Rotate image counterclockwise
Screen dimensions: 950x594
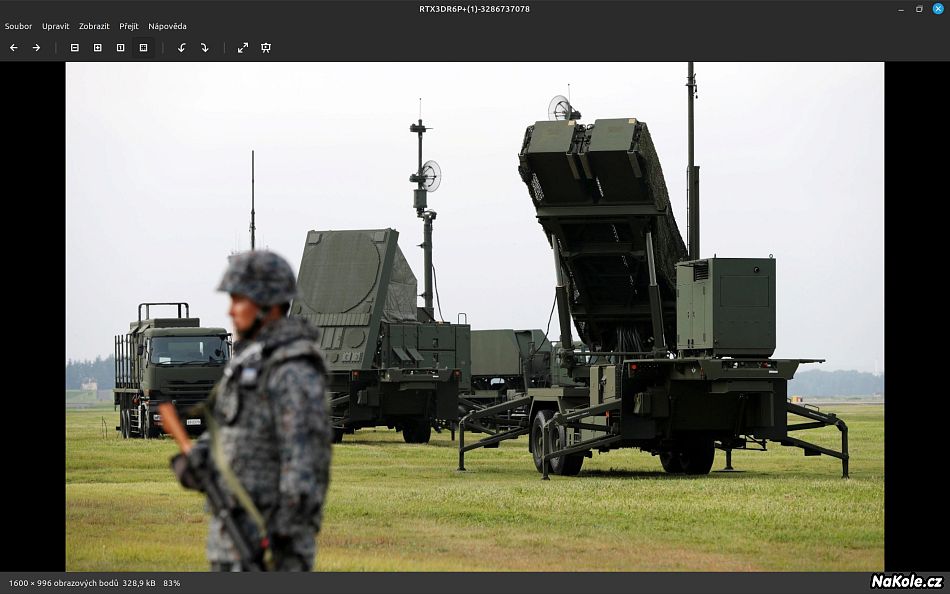click(181, 47)
